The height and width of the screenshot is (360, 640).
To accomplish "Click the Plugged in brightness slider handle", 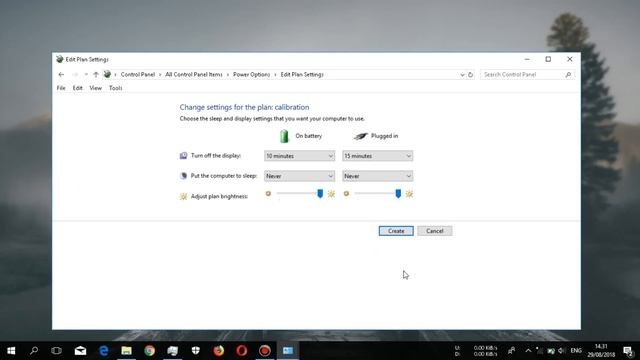I will (398, 194).
